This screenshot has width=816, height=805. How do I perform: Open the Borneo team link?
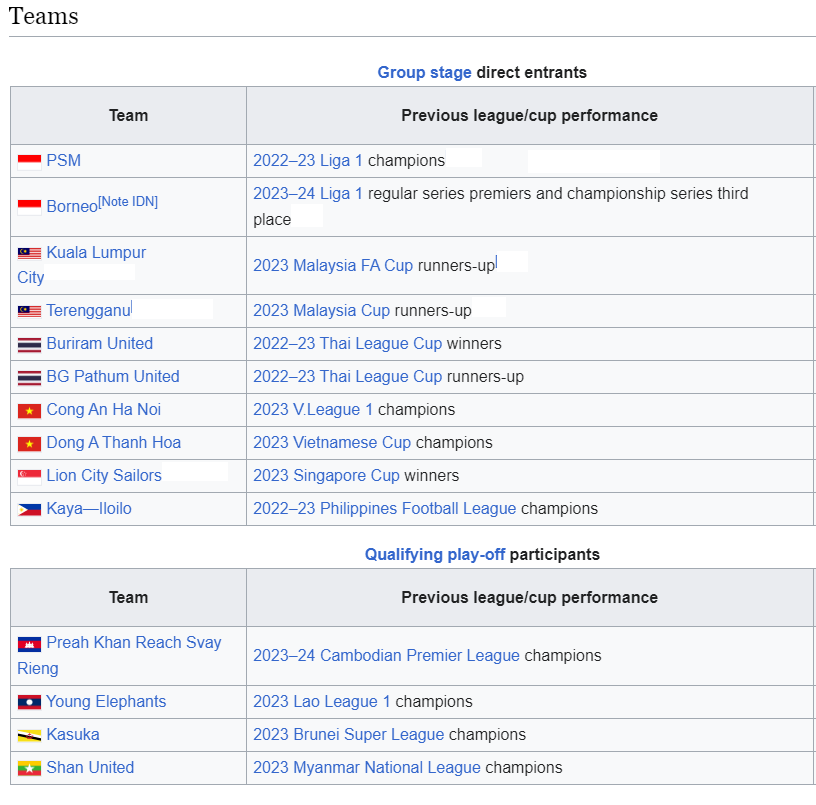tap(72, 206)
